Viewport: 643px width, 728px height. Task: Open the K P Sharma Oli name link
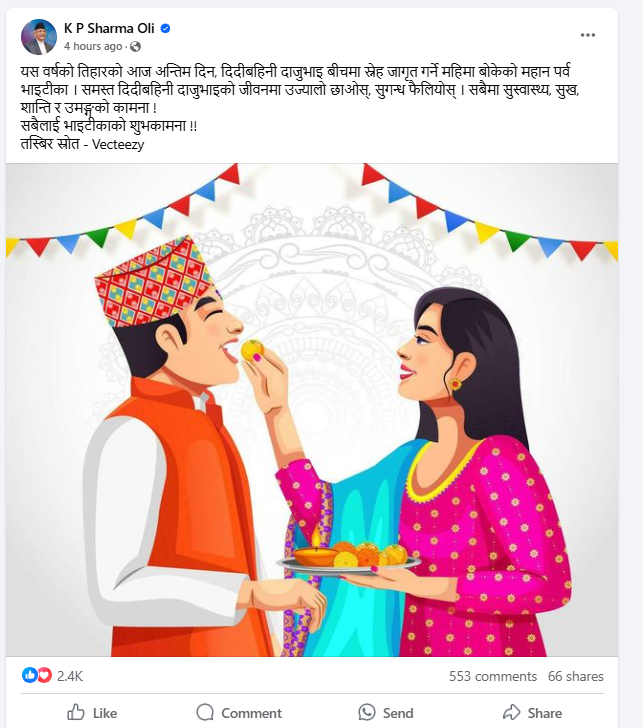coord(109,28)
